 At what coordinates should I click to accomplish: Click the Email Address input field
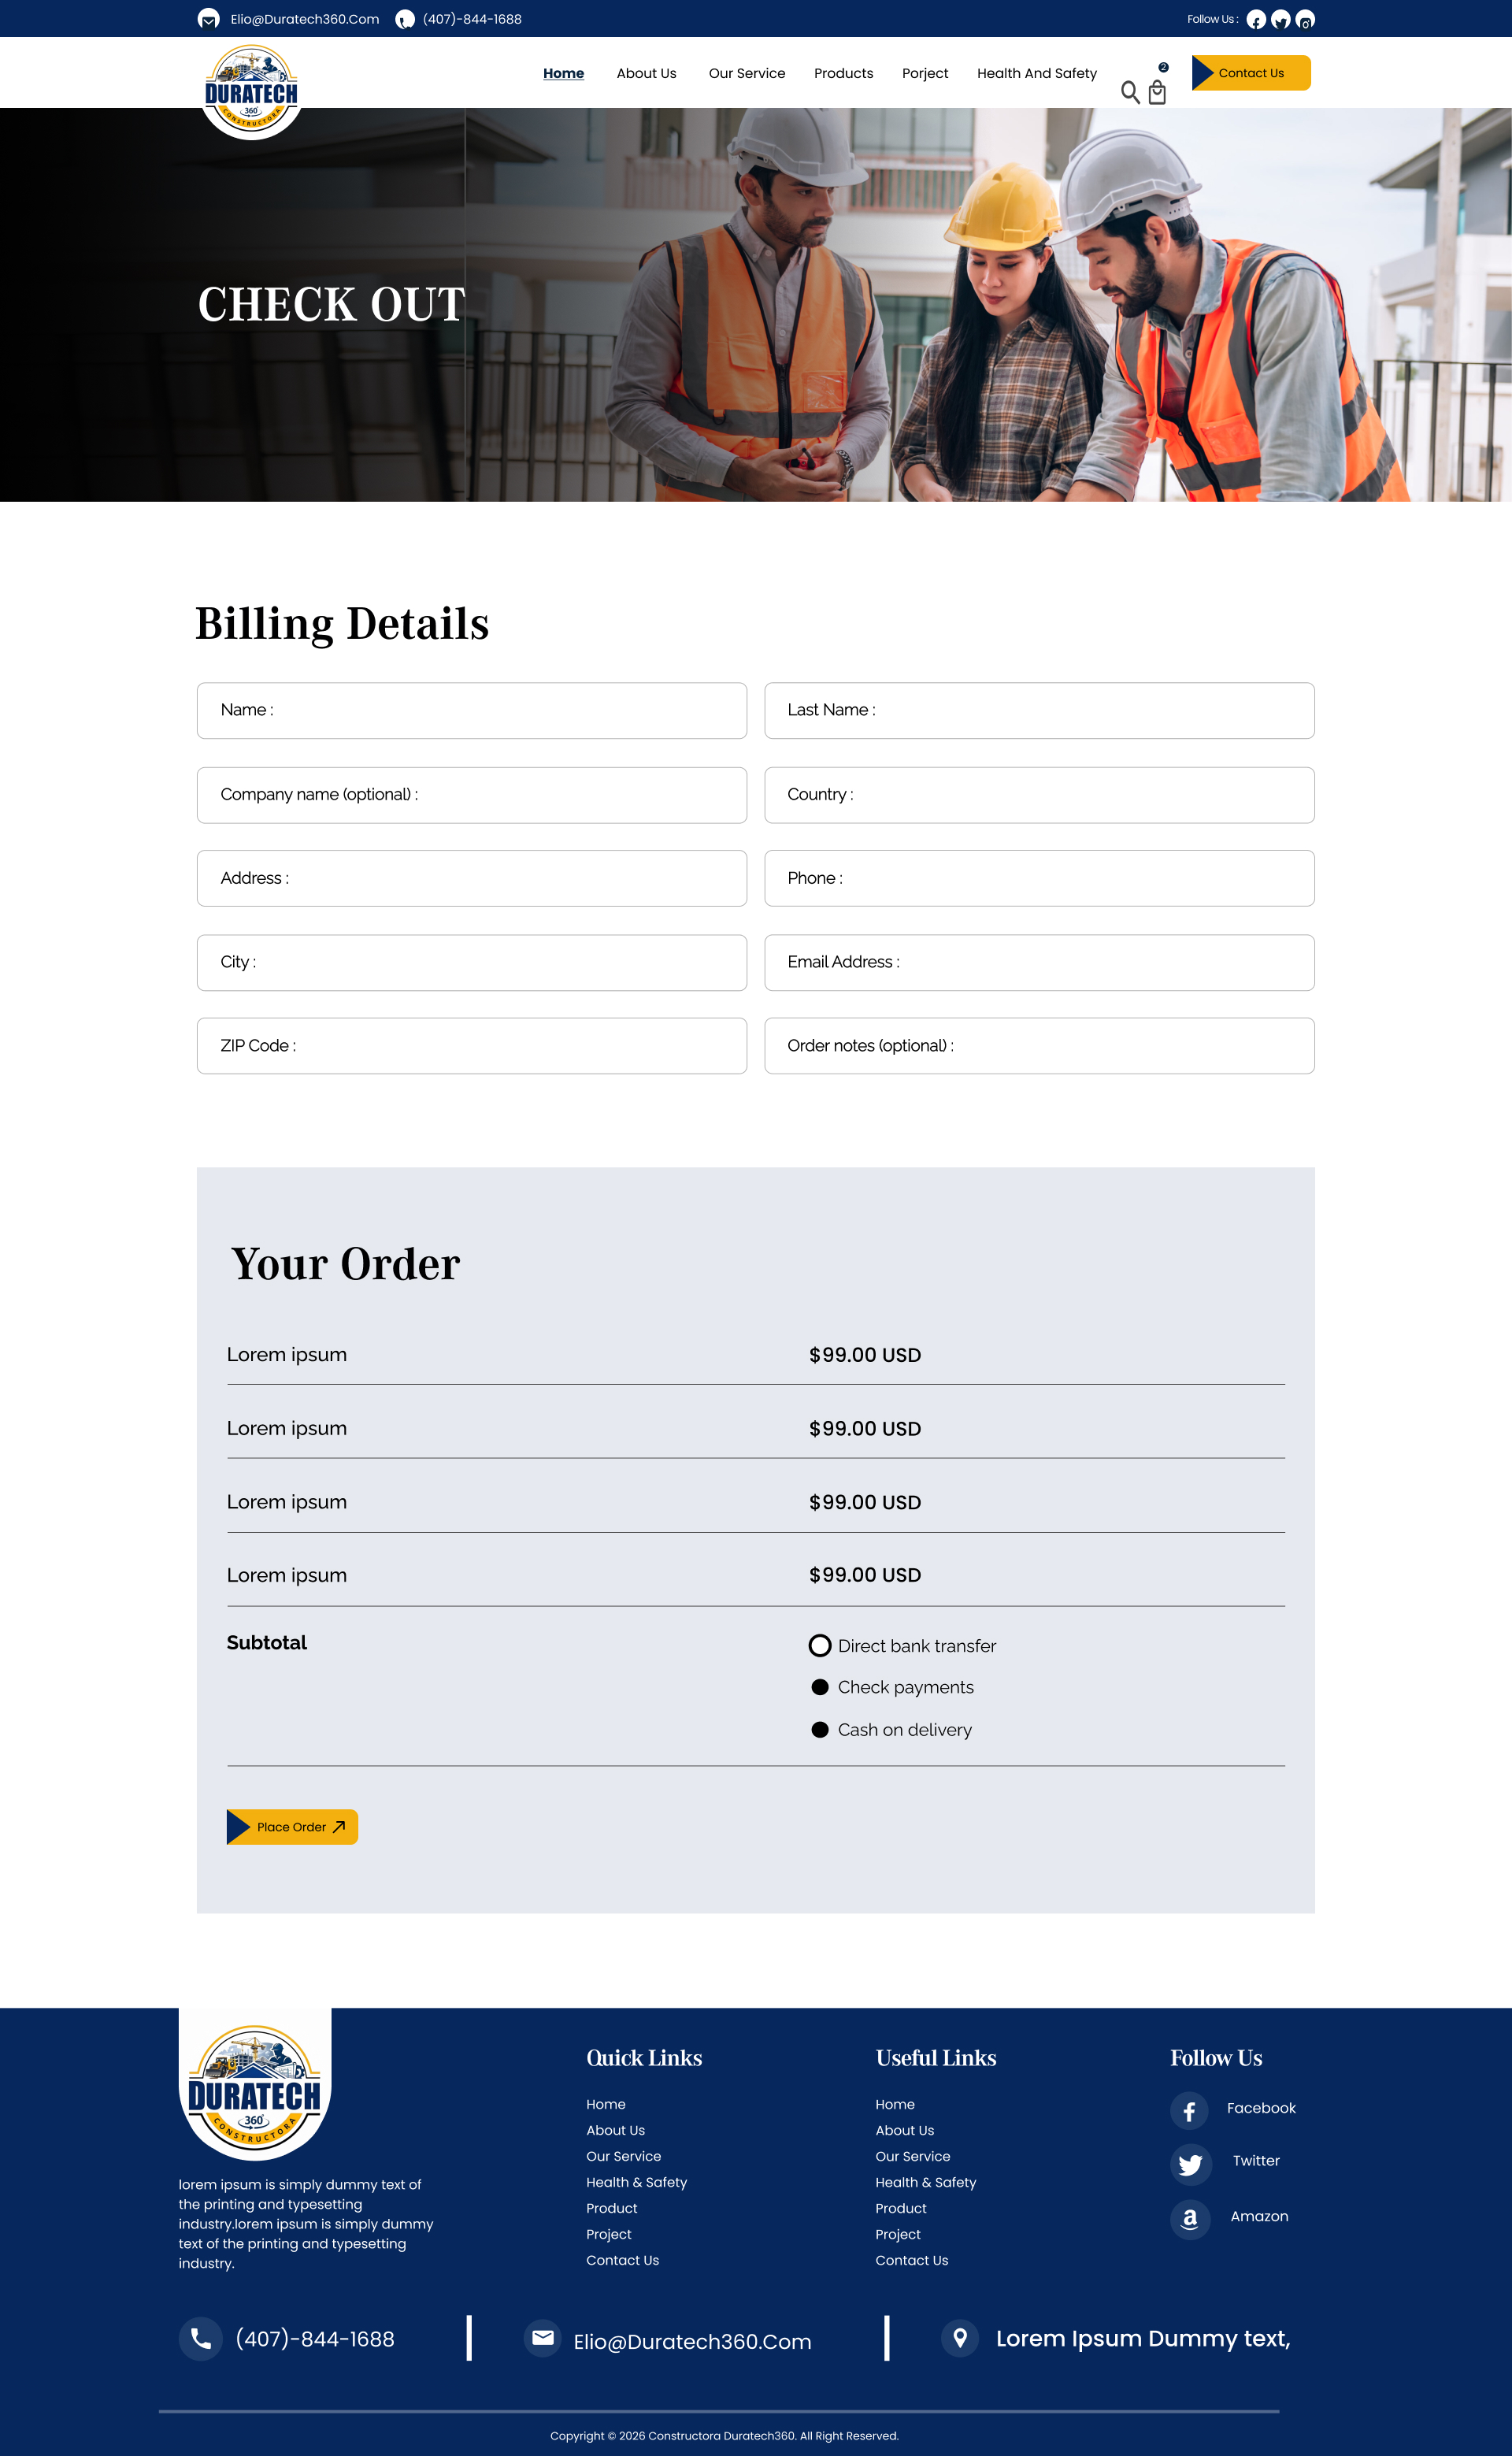[x=1039, y=963]
